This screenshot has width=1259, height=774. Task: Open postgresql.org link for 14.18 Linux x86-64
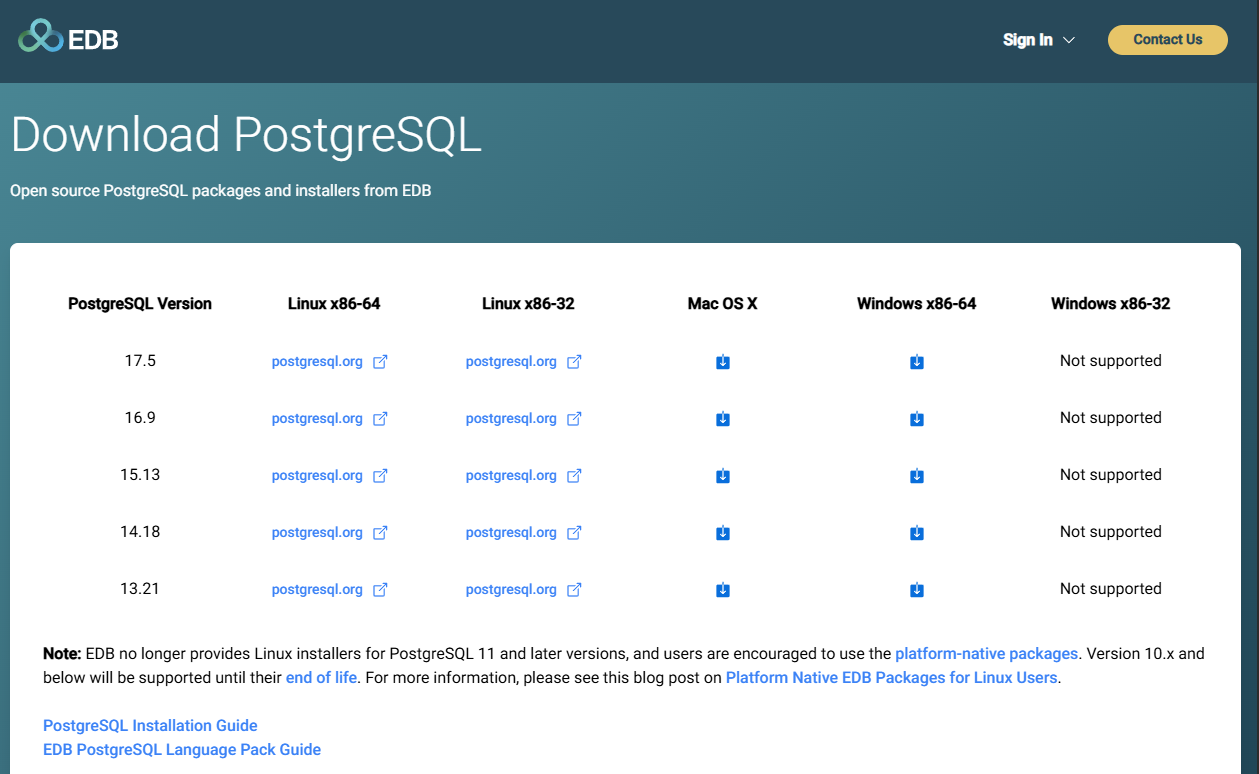tap(317, 533)
